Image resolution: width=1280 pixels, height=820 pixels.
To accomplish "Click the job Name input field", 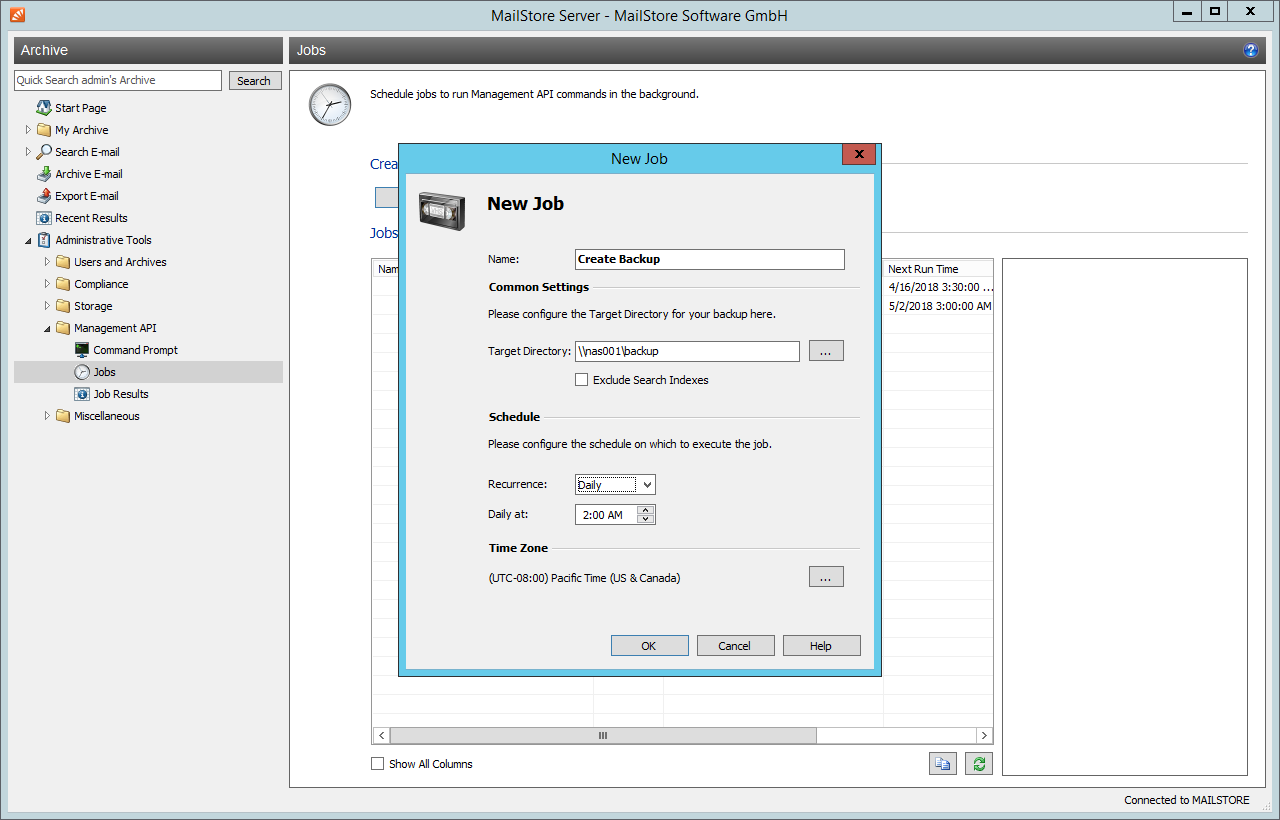I will (x=710, y=259).
